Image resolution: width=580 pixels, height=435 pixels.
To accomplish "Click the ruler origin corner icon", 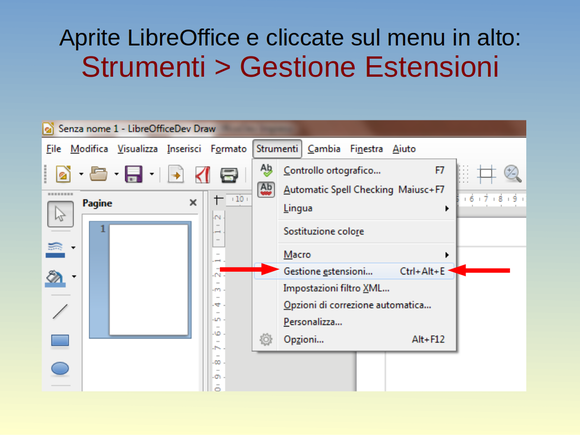I will (x=218, y=200).
